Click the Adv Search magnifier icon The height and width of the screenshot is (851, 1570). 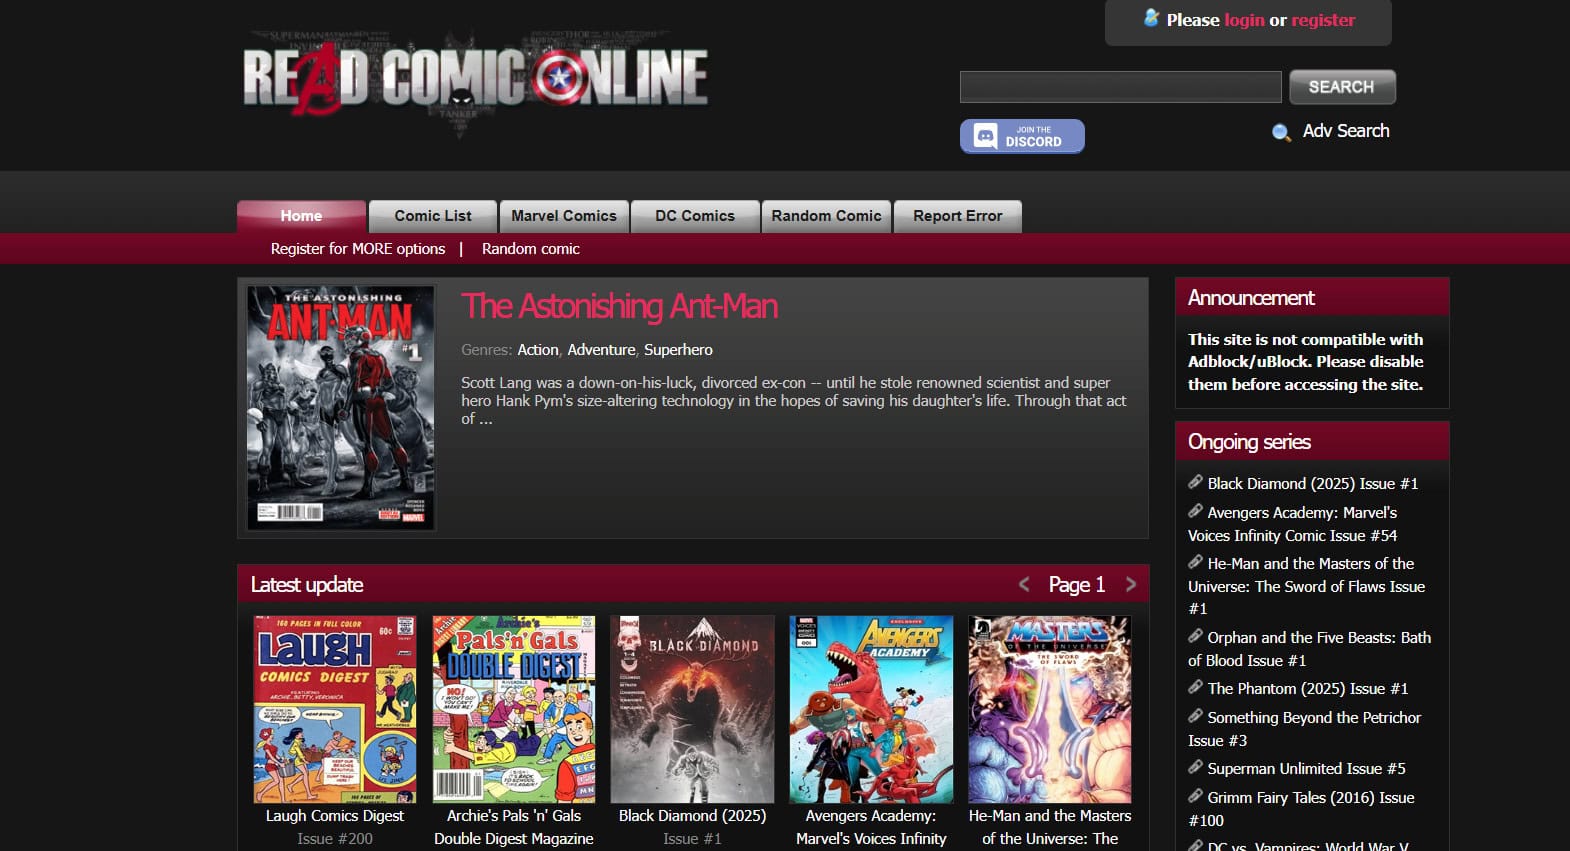pyautogui.click(x=1281, y=132)
